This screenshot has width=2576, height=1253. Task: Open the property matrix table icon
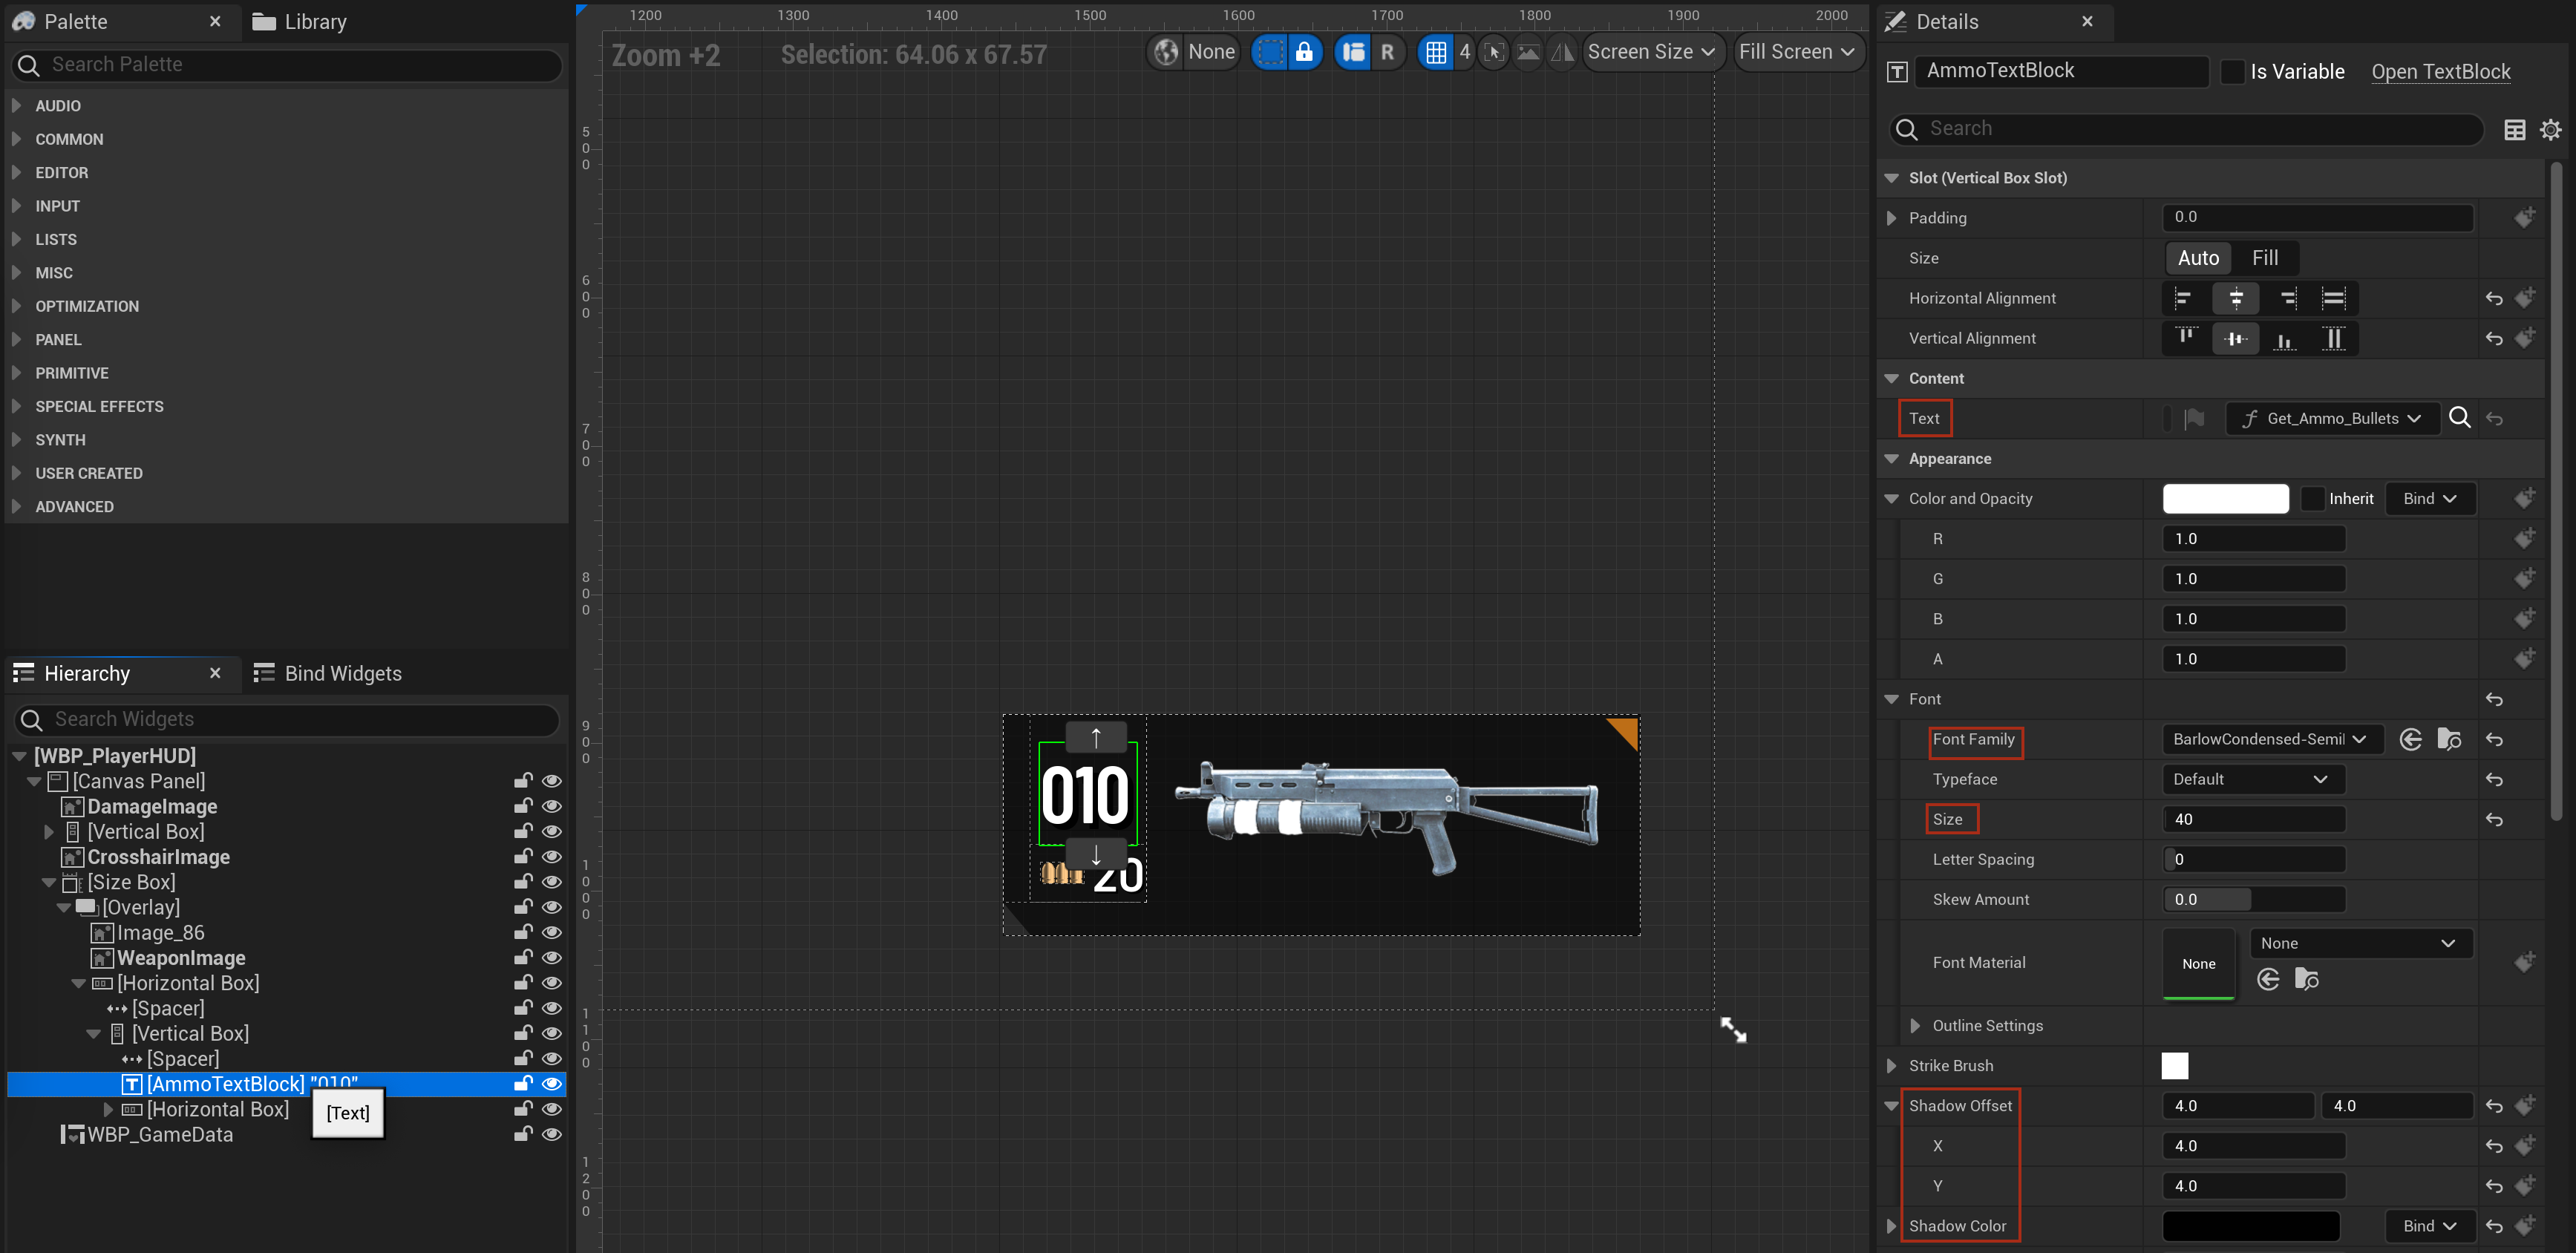coord(2515,130)
